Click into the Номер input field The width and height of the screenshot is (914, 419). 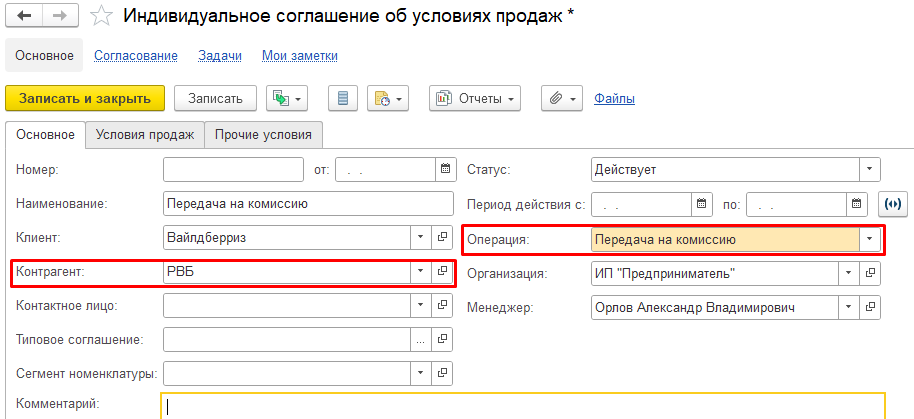pos(234,170)
